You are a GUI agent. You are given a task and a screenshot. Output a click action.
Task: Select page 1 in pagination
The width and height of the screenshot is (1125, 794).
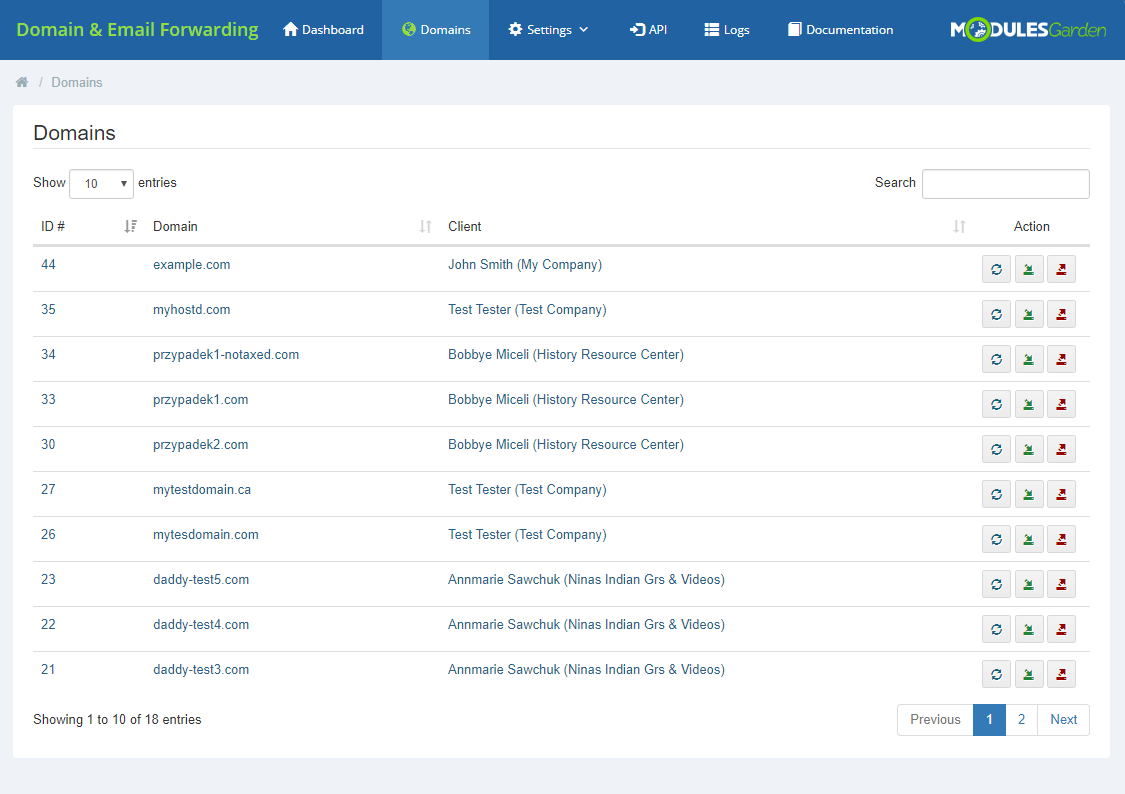click(x=989, y=719)
